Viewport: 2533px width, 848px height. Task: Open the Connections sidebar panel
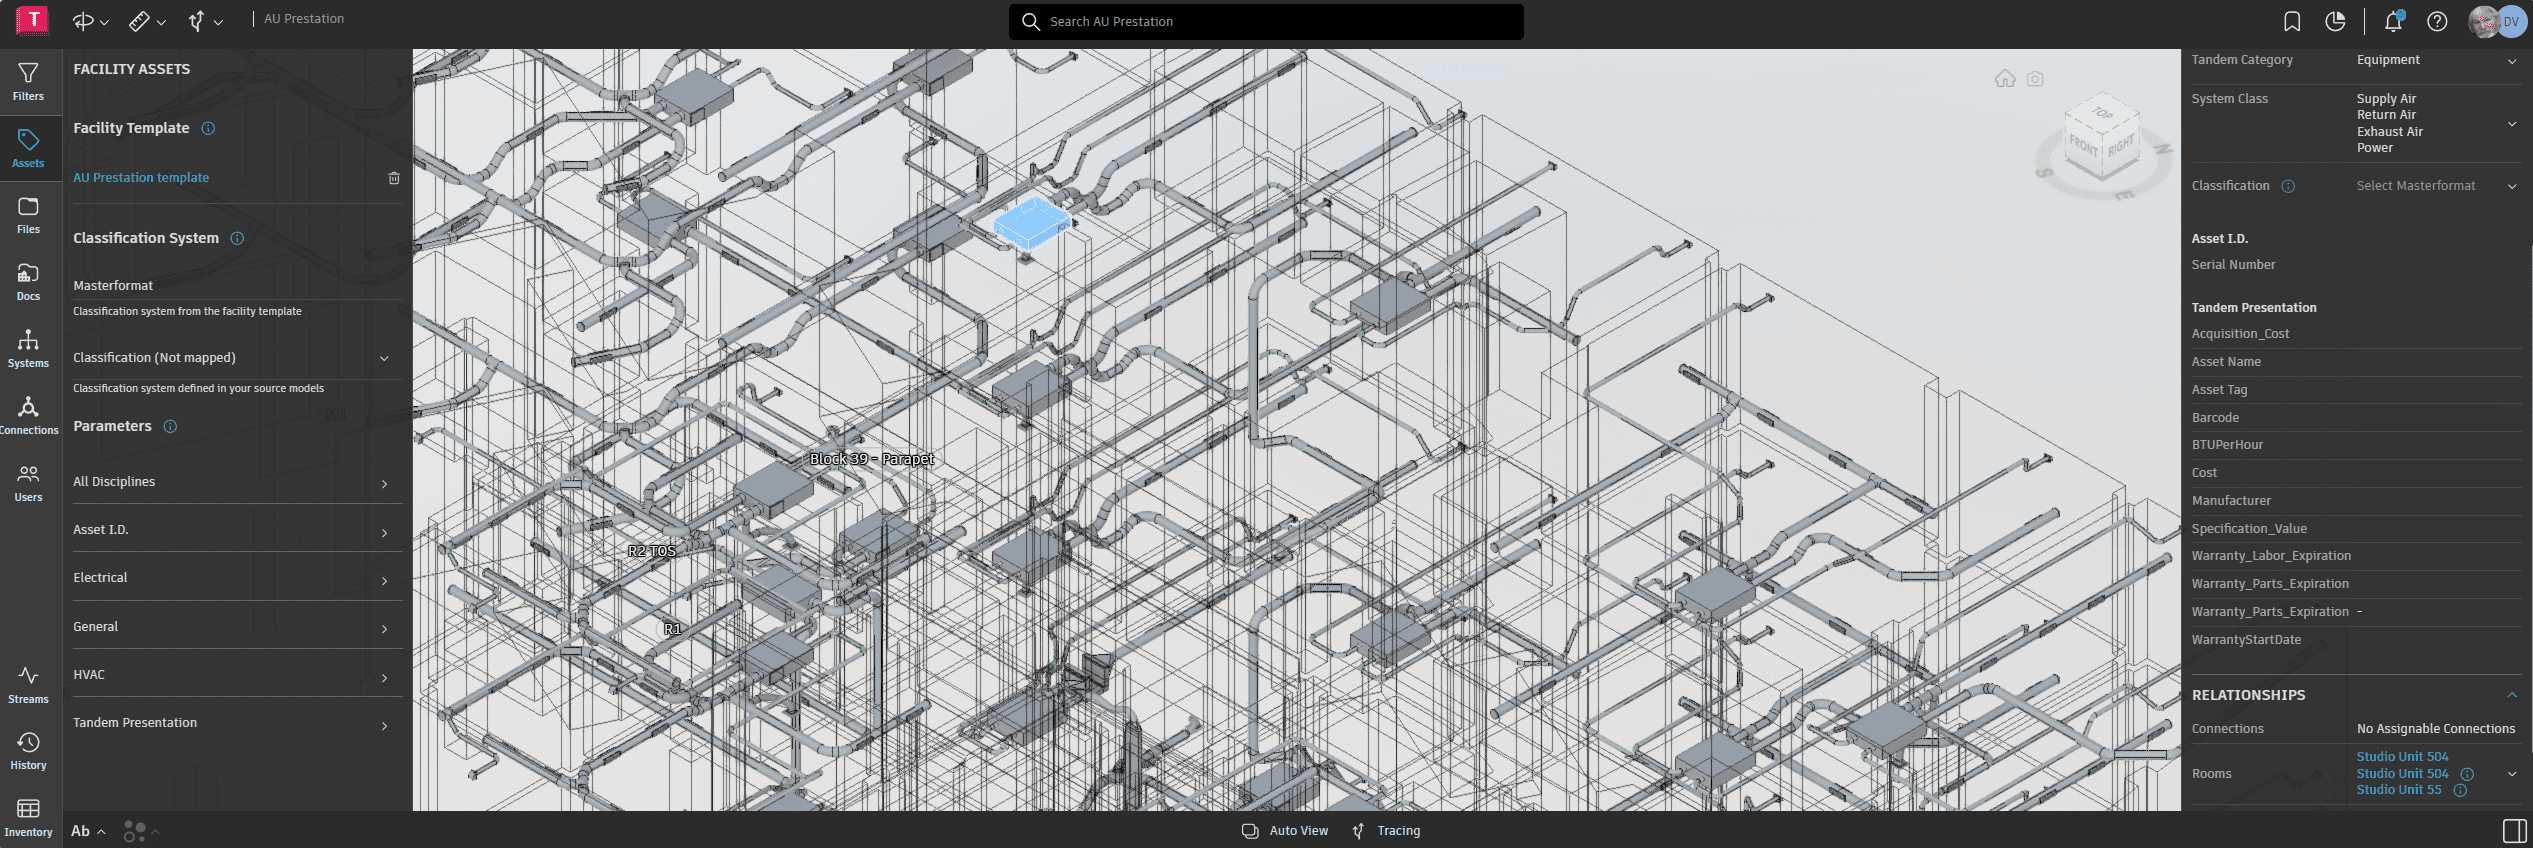[28, 415]
